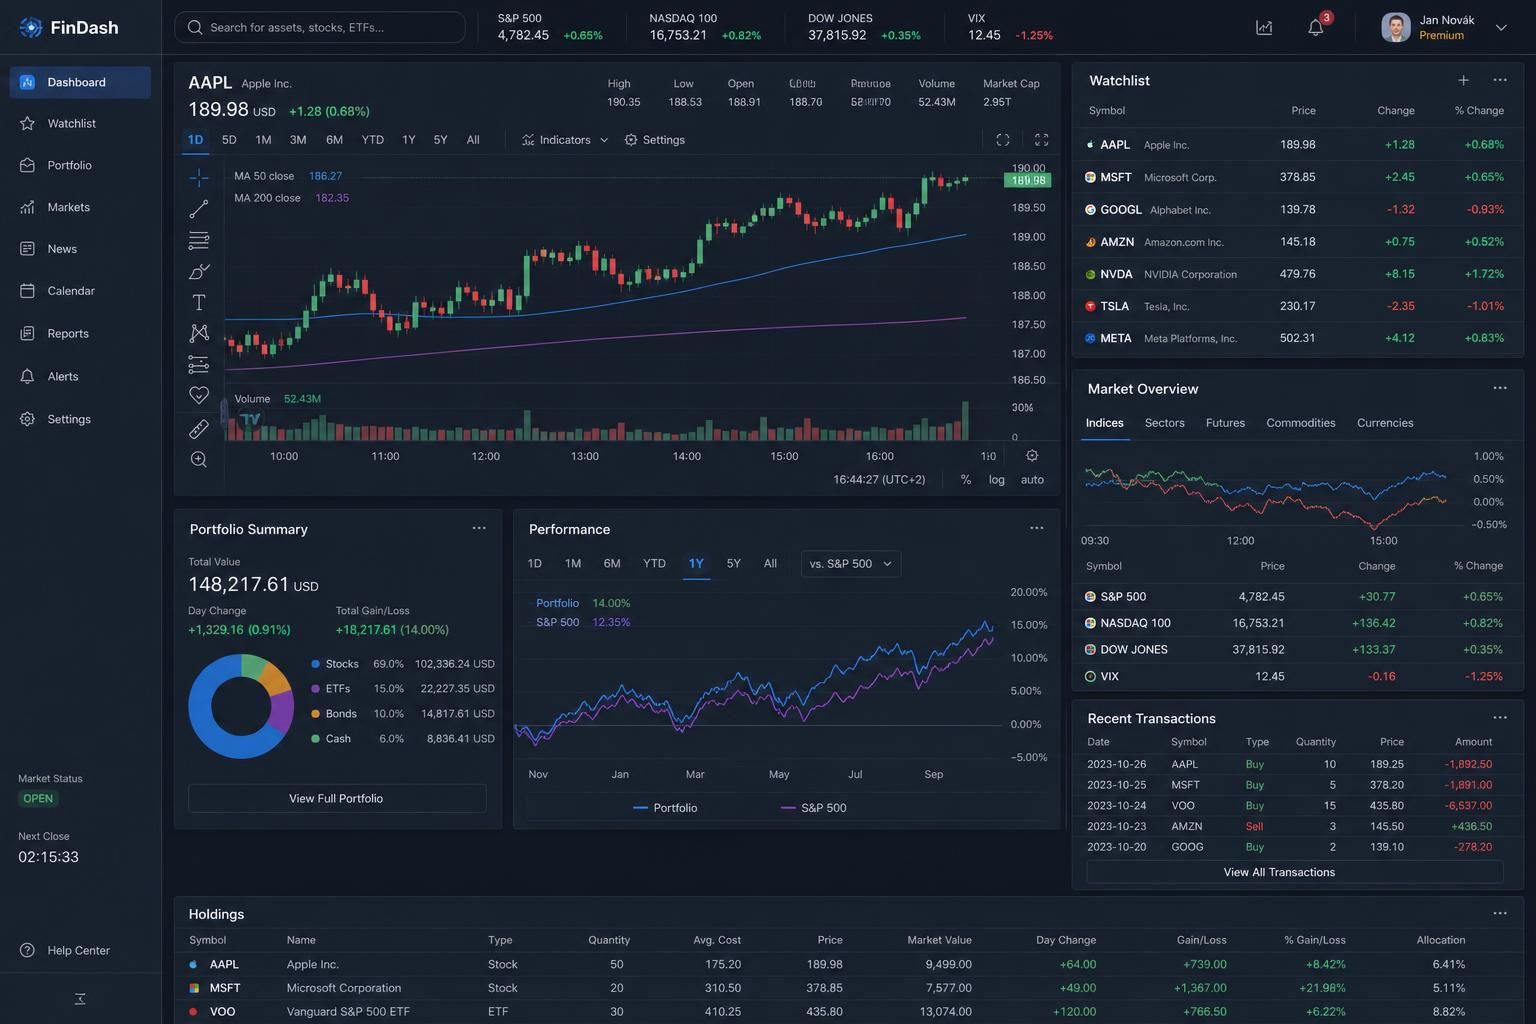Select the chart pattern tool
1536x1024 pixels.
(x=199, y=333)
